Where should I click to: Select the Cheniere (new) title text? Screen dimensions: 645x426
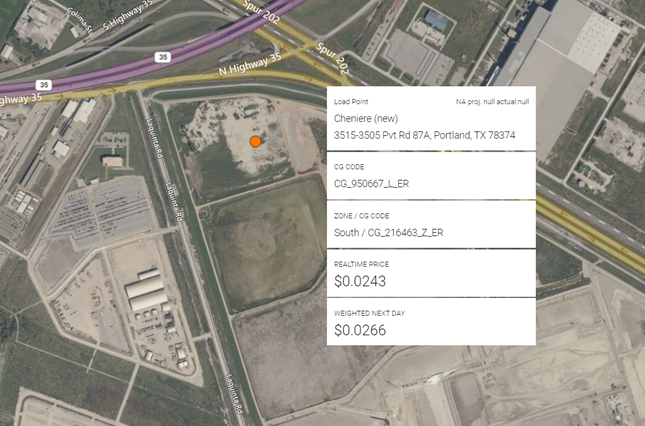click(365, 119)
